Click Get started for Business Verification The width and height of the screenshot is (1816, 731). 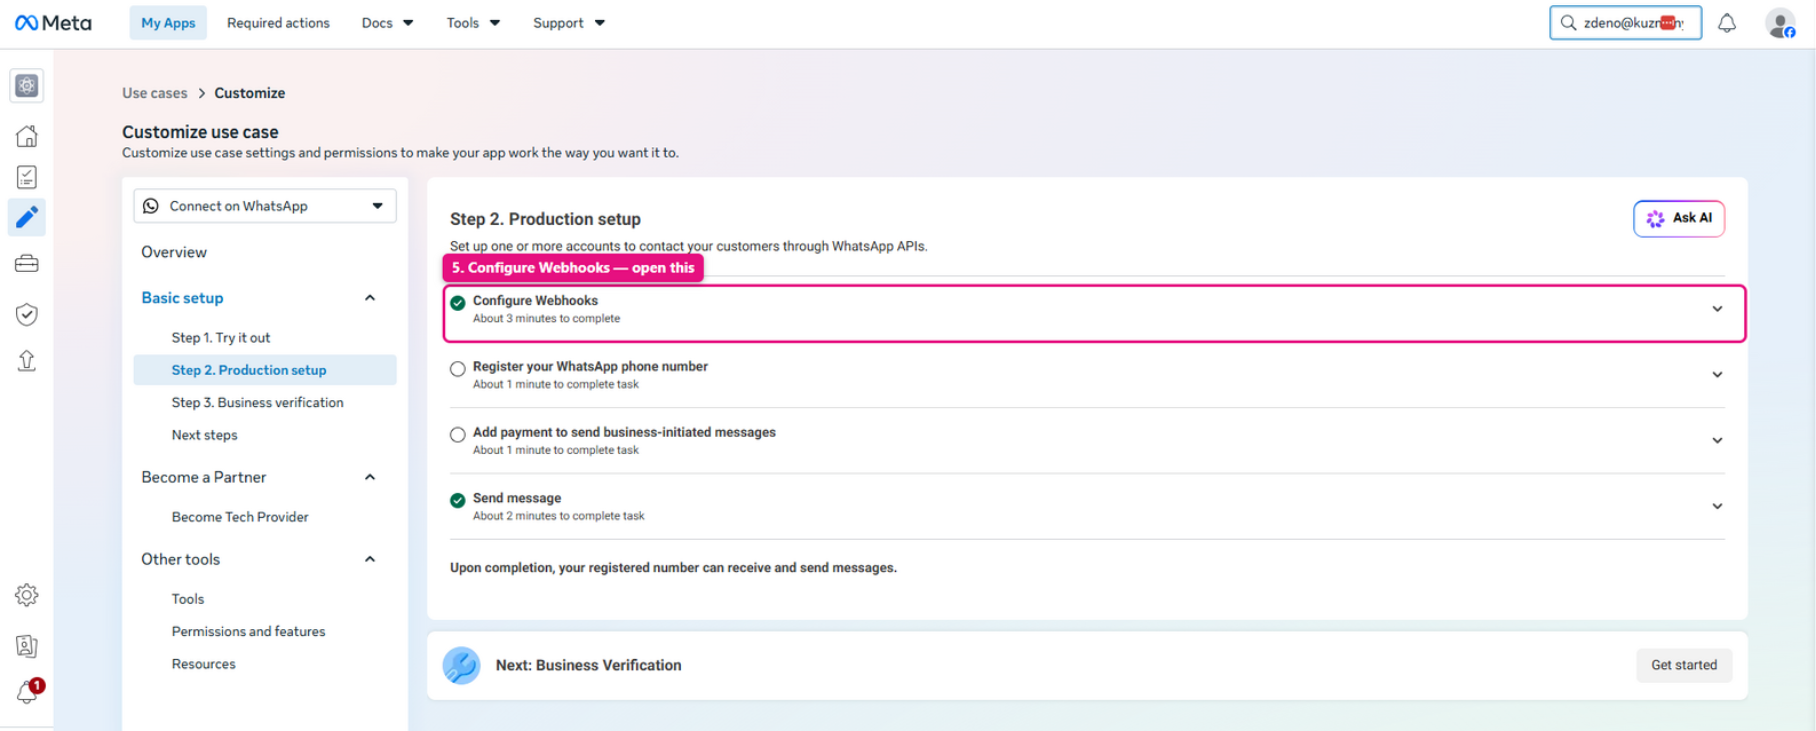pyautogui.click(x=1684, y=665)
